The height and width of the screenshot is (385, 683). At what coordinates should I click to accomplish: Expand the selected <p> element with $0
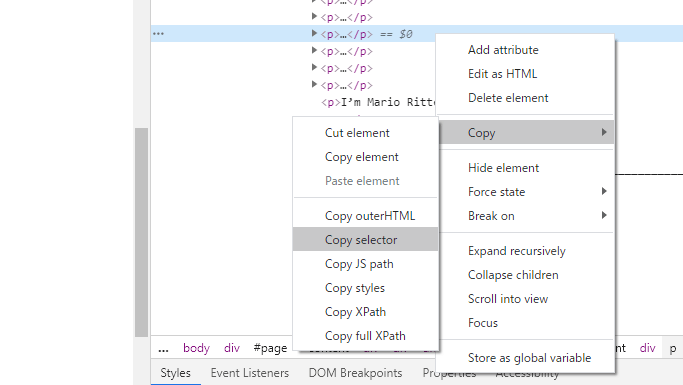314,33
